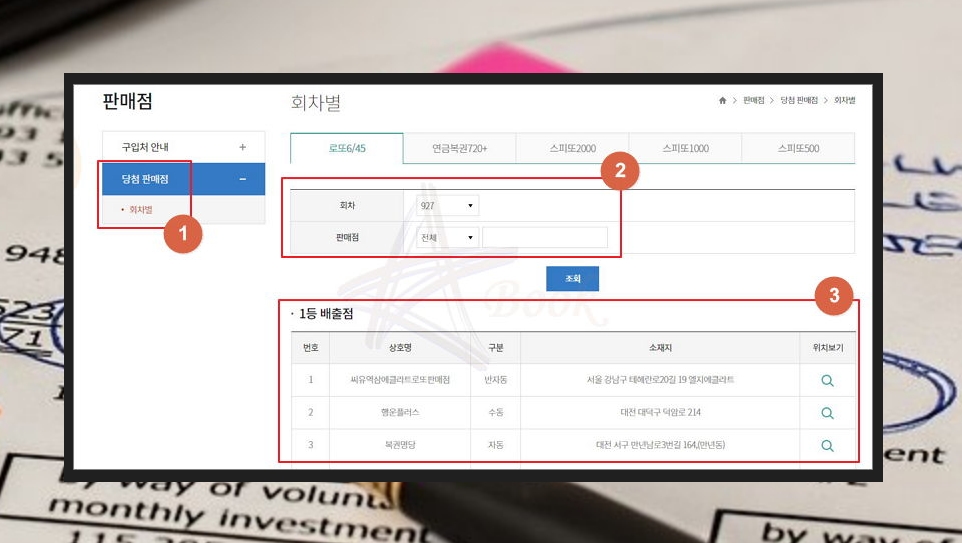Screen dimensions: 962x543
Task: Click 회차별 in the breadcrumb
Action: (844, 100)
